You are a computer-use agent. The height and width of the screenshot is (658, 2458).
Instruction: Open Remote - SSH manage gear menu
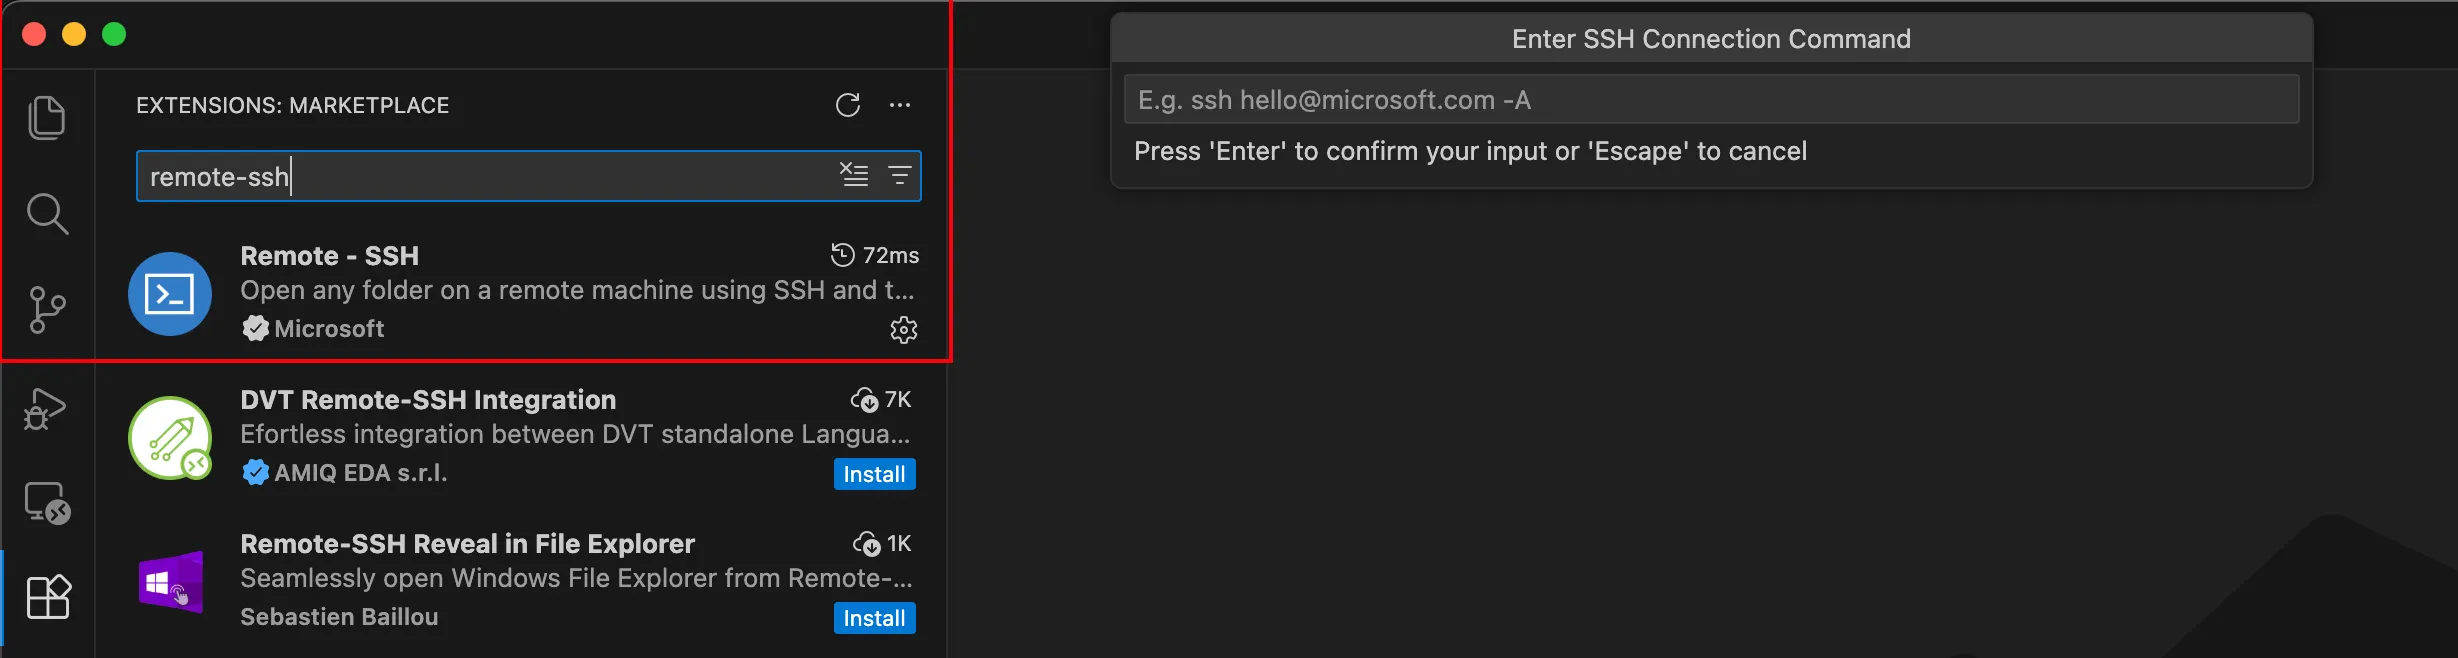point(904,330)
